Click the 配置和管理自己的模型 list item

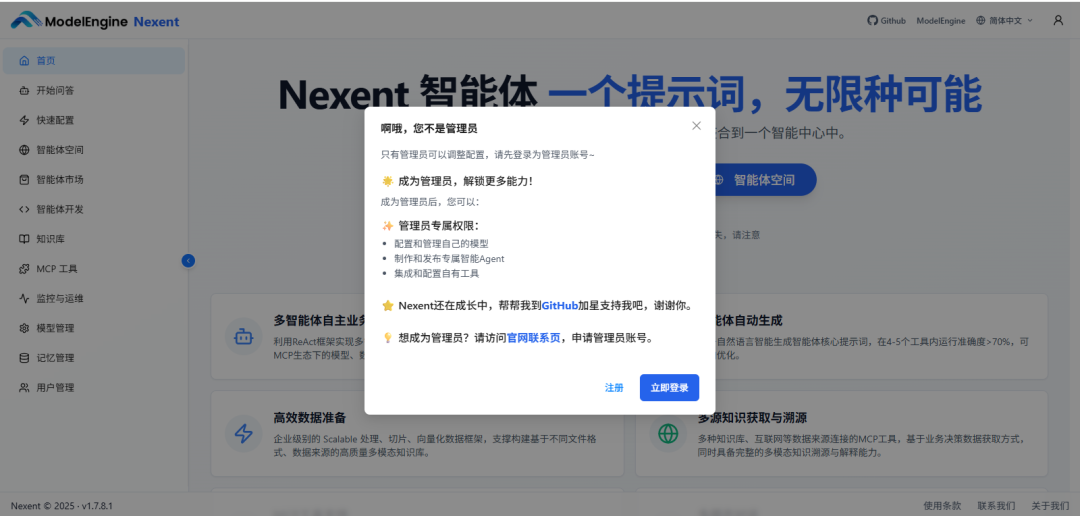pos(442,243)
